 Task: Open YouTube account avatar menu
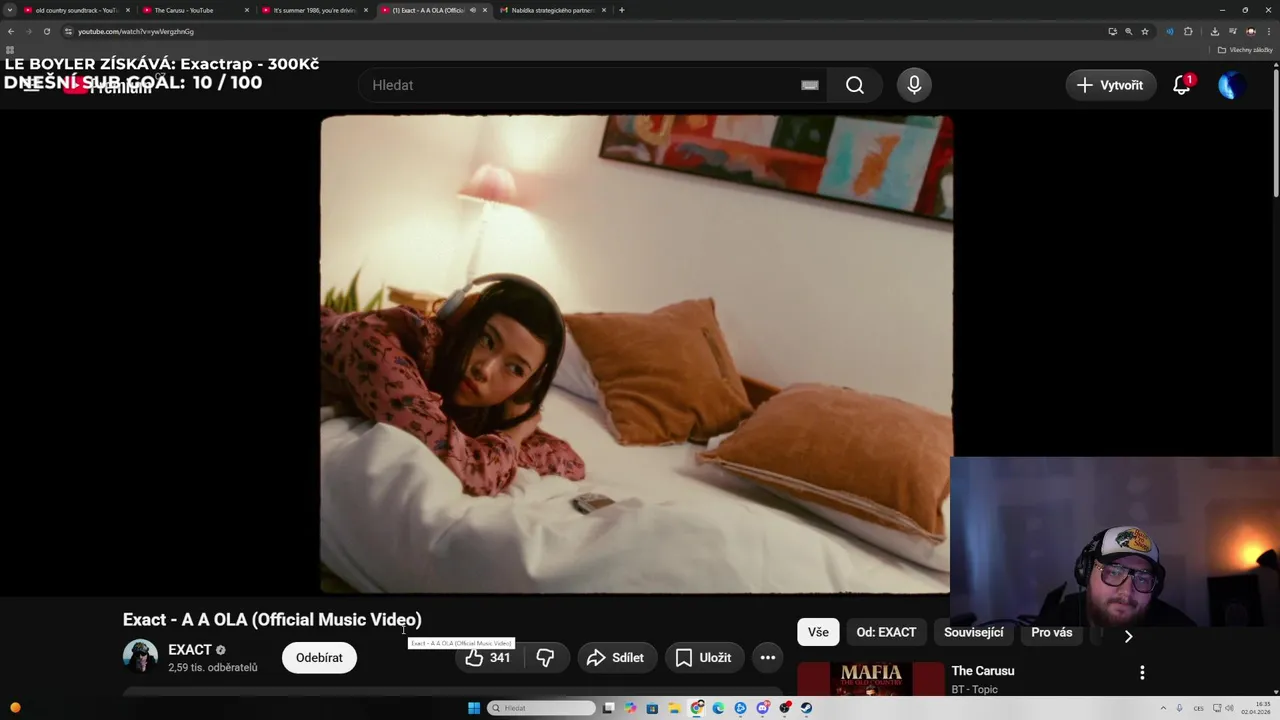[x=1231, y=85]
